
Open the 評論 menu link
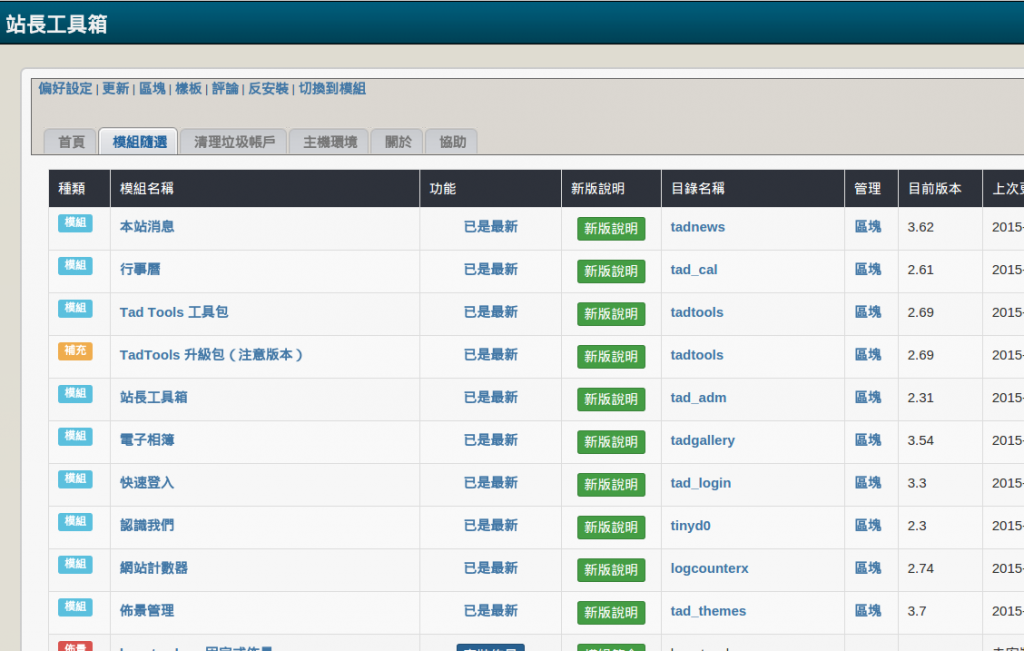click(x=225, y=89)
